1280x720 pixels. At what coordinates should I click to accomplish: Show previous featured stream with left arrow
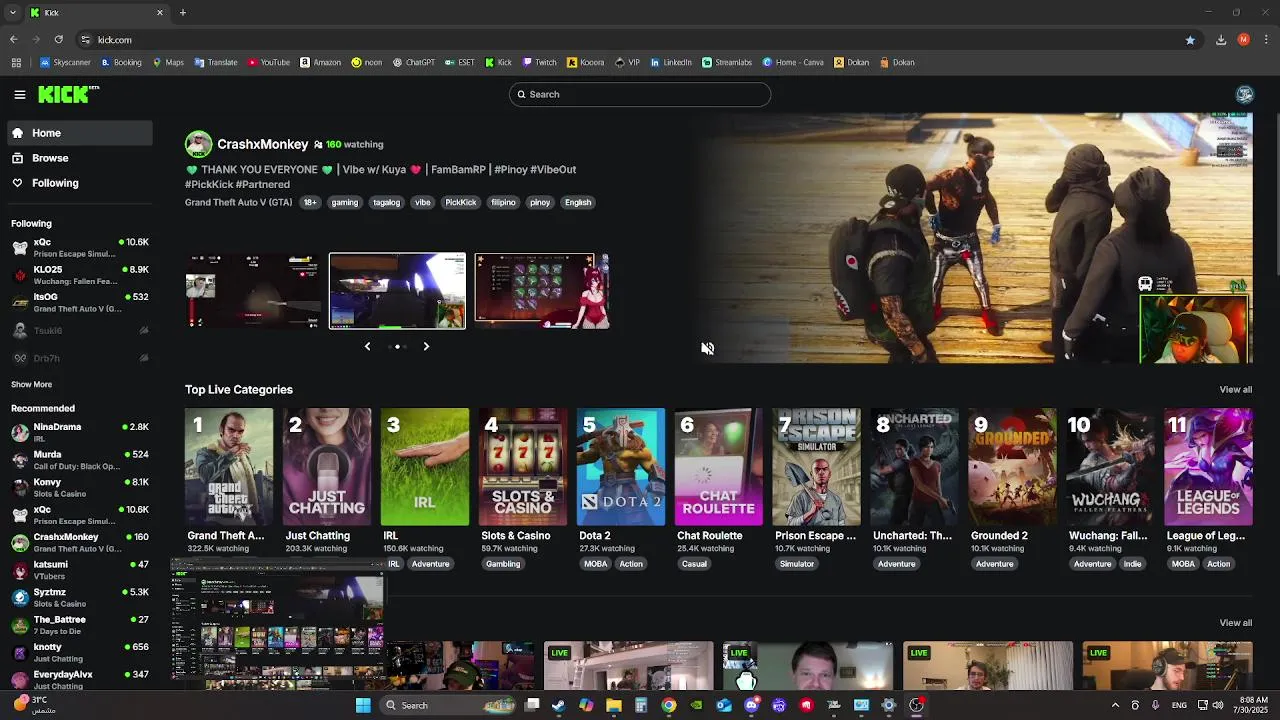coord(367,346)
